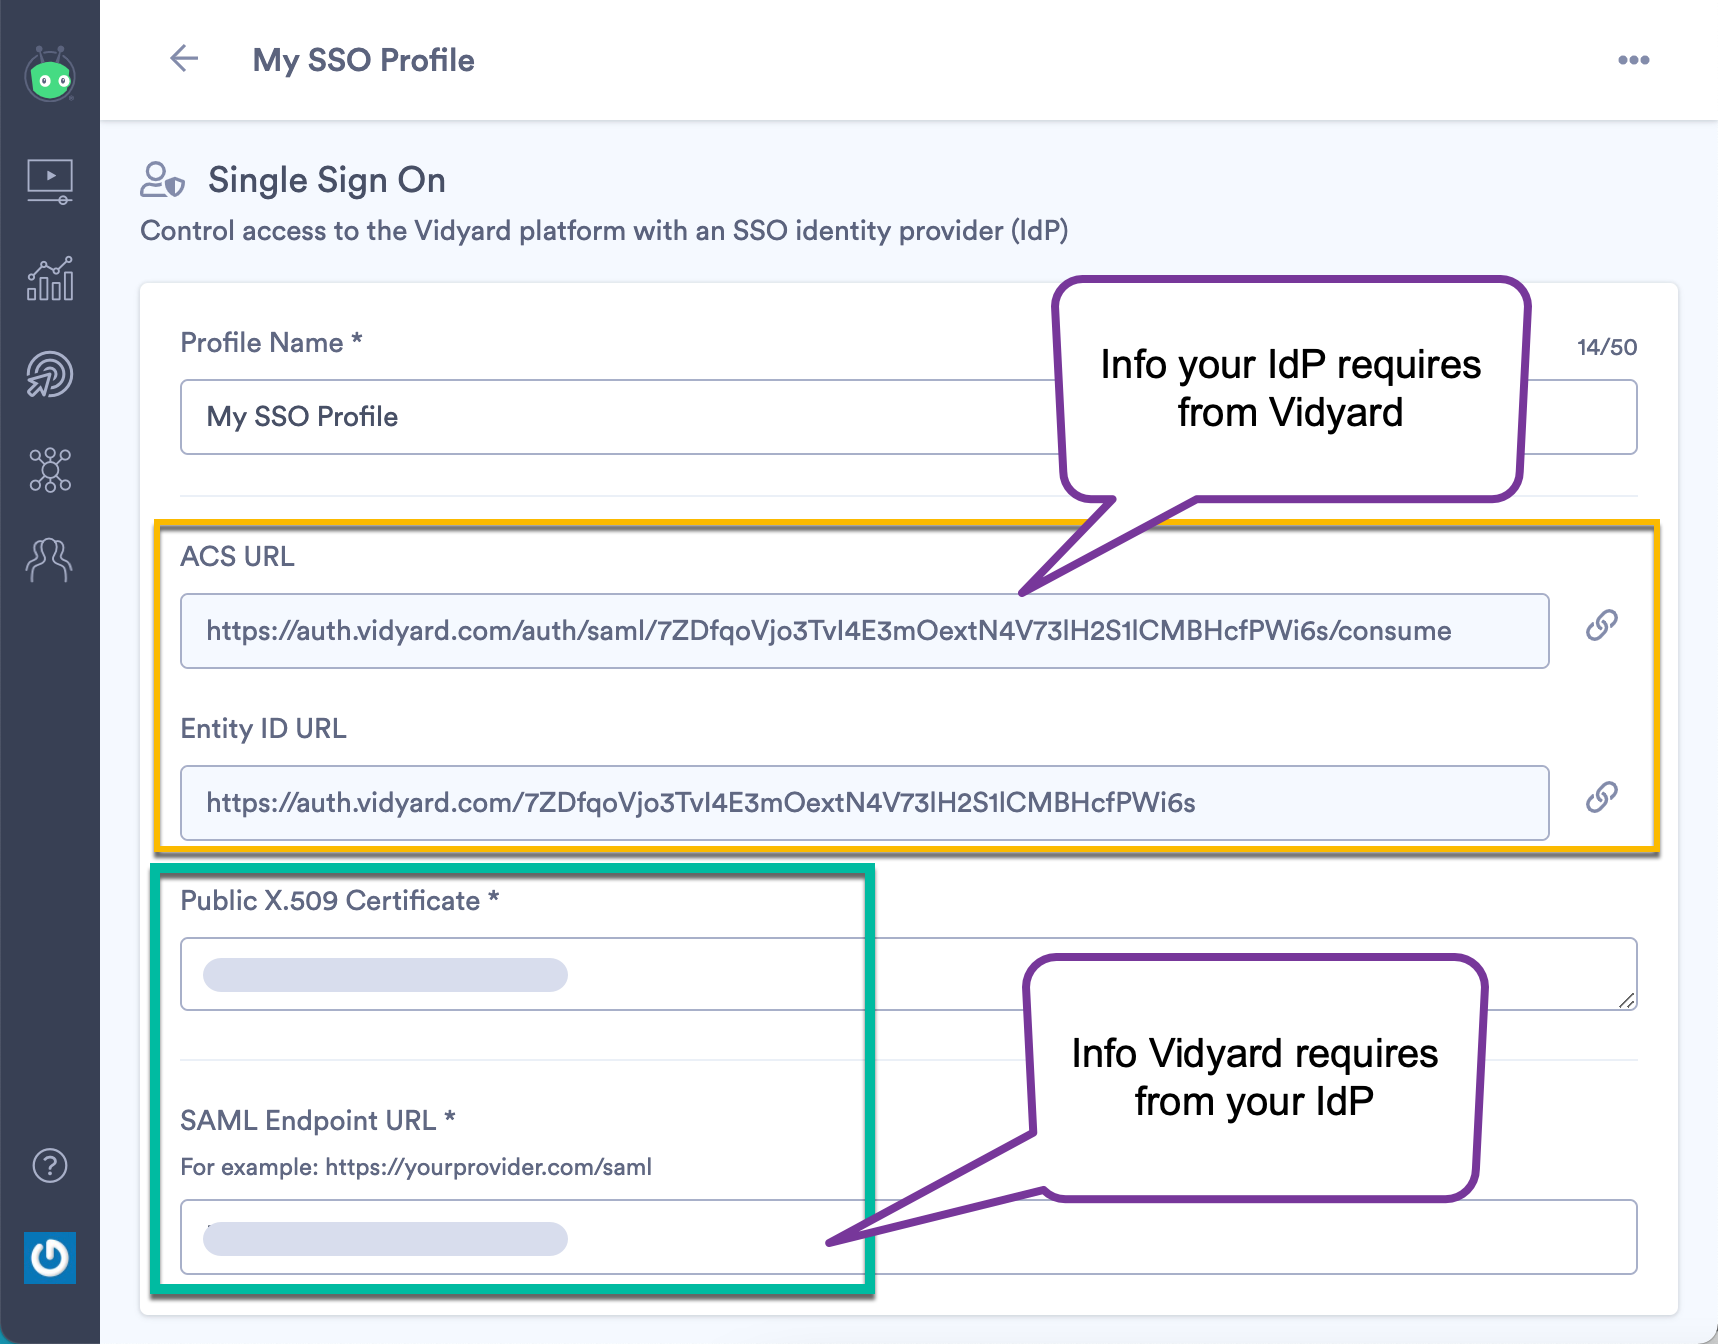Click the My SSO Profile title link
Screen dimensions: 1718x1344
tap(364, 60)
